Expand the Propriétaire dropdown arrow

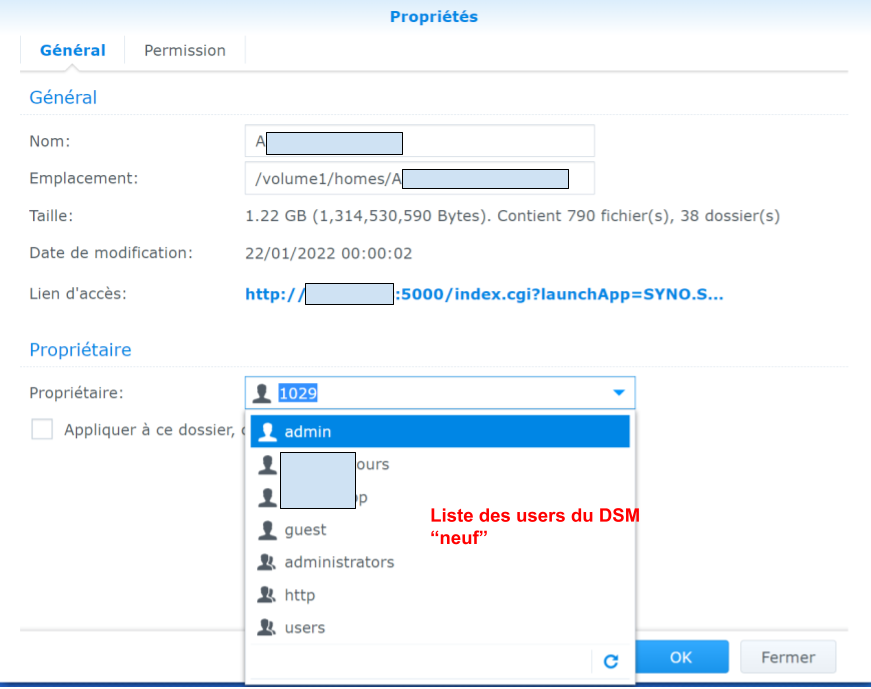point(619,393)
